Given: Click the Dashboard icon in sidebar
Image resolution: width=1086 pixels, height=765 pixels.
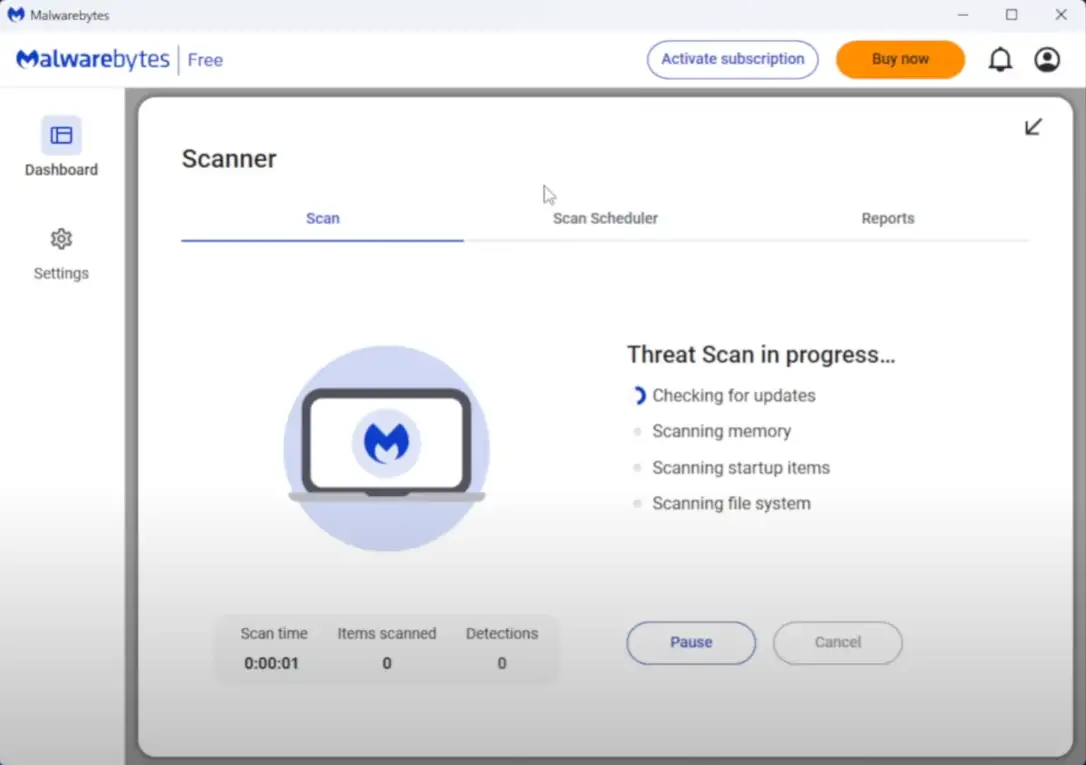Looking at the screenshot, I should pyautogui.click(x=61, y=135).
